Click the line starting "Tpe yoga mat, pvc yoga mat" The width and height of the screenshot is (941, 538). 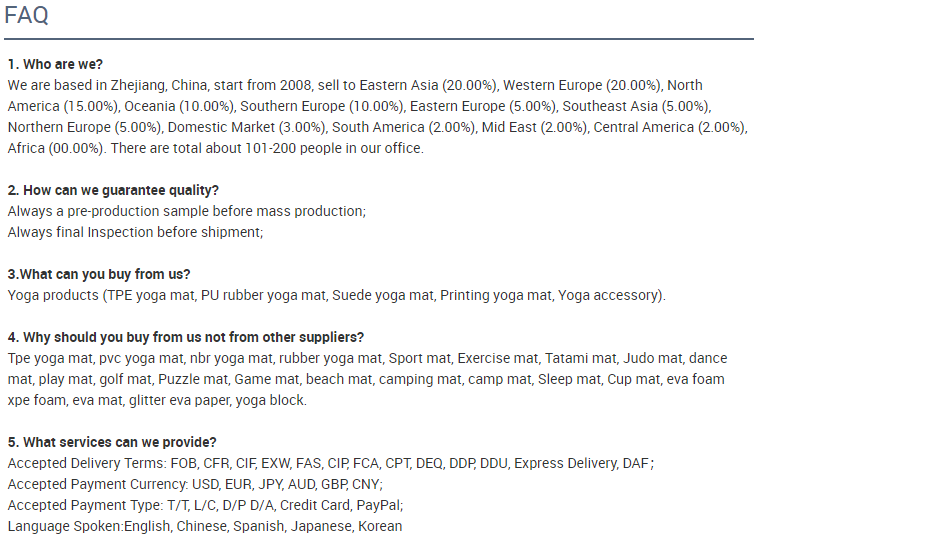pos(367,358)
